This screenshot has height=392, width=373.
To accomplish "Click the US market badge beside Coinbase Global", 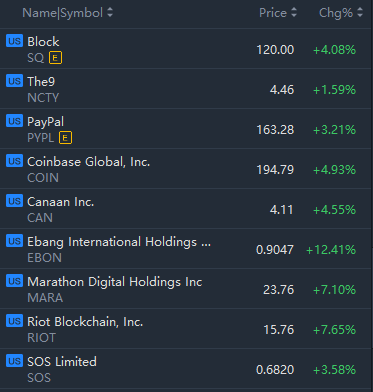I will 14,161.
